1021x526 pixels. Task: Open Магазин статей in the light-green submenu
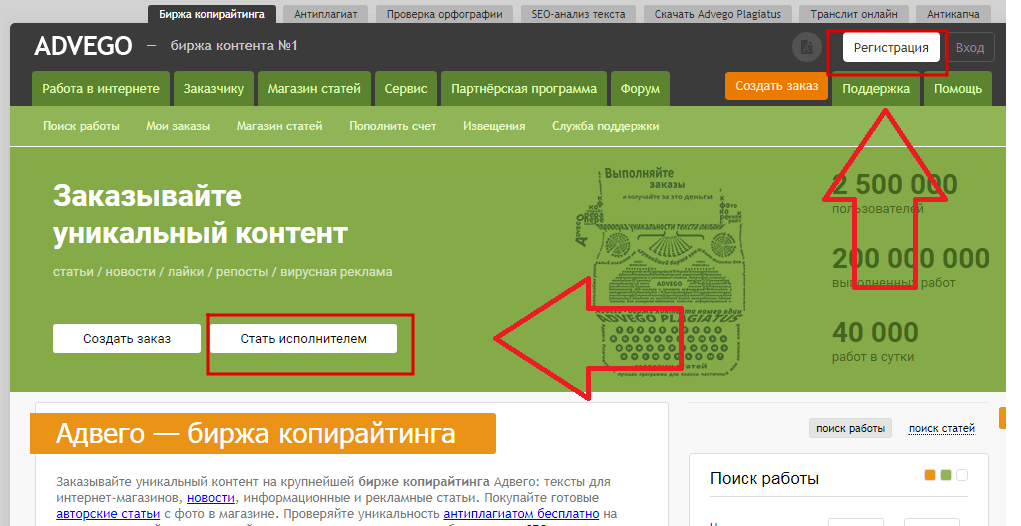point(279,126)
